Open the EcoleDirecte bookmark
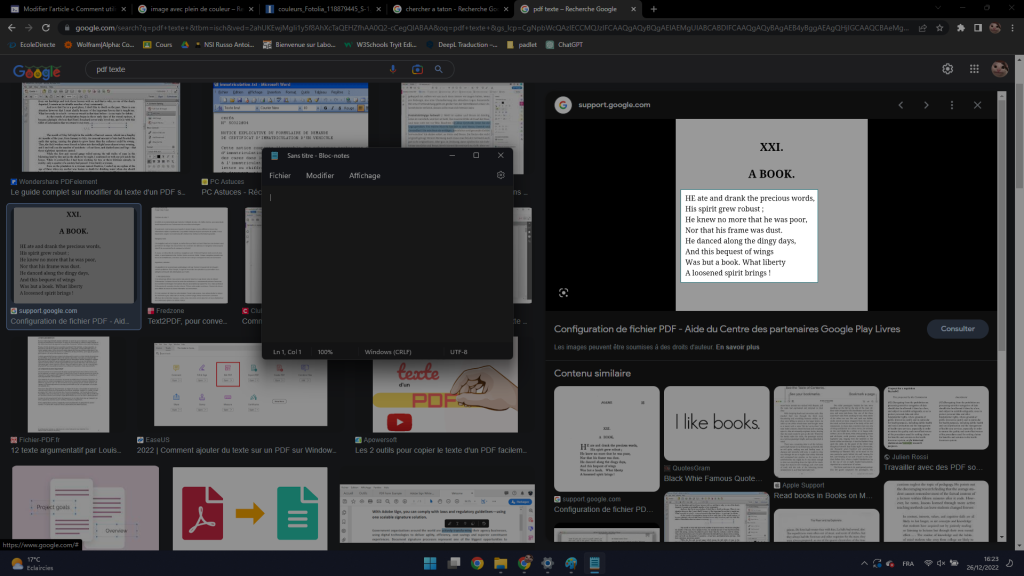Image resolution: width=1024 pixels, height=576 pixels. point(33,45)
